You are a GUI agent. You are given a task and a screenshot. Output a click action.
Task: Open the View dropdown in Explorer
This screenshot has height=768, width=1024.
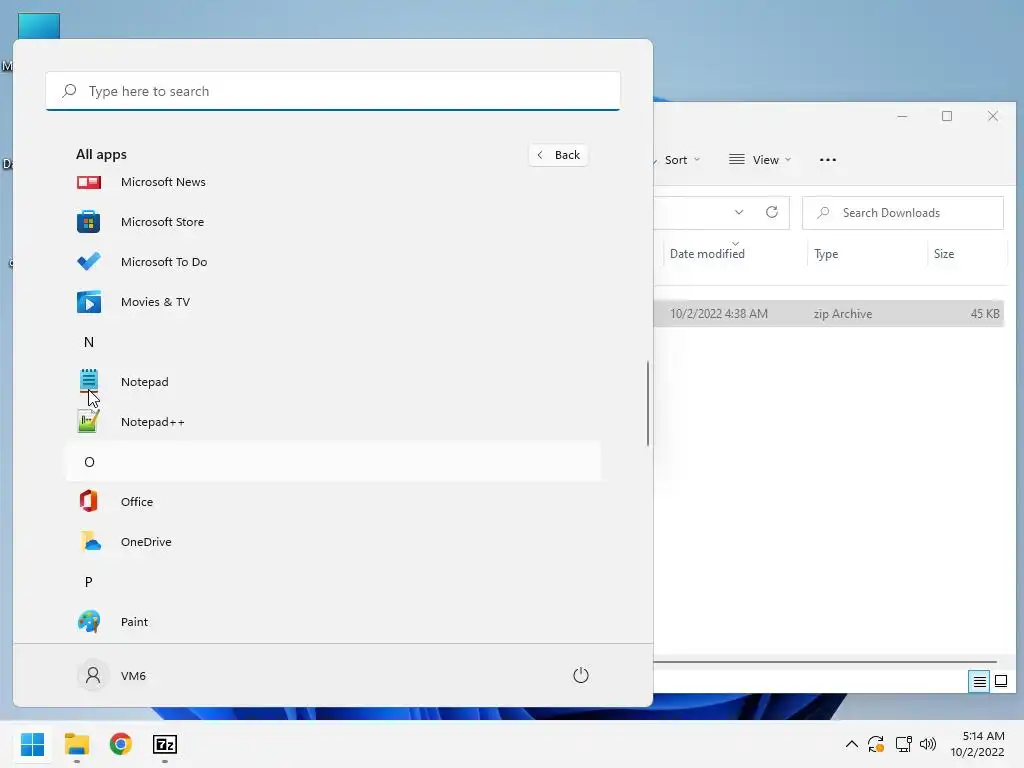click(760, 160)
